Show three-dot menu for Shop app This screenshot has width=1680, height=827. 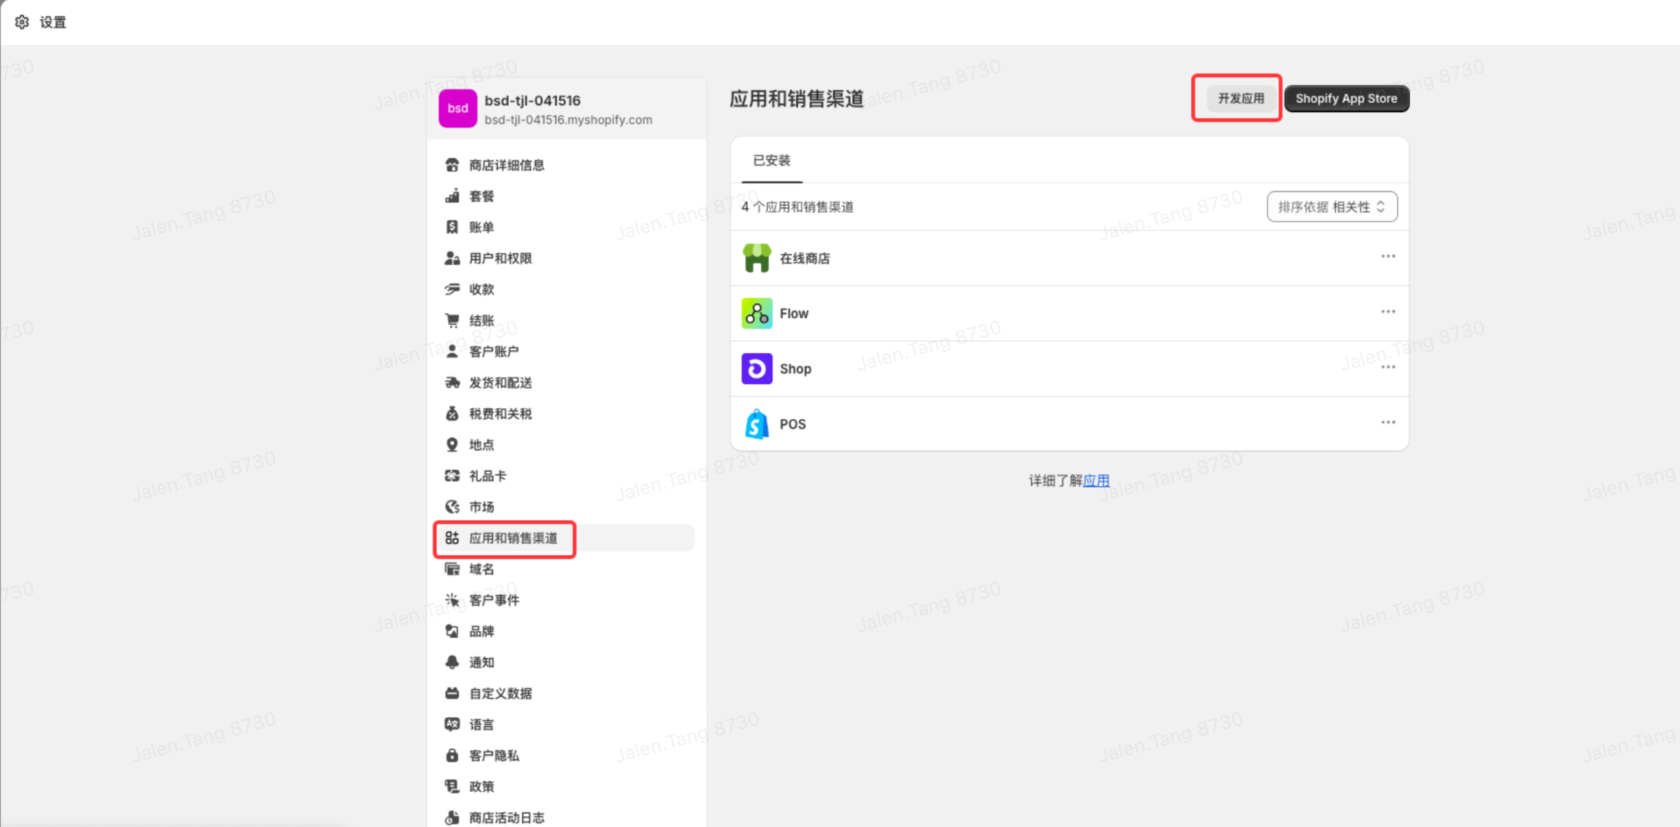(x=1388, y=368)
